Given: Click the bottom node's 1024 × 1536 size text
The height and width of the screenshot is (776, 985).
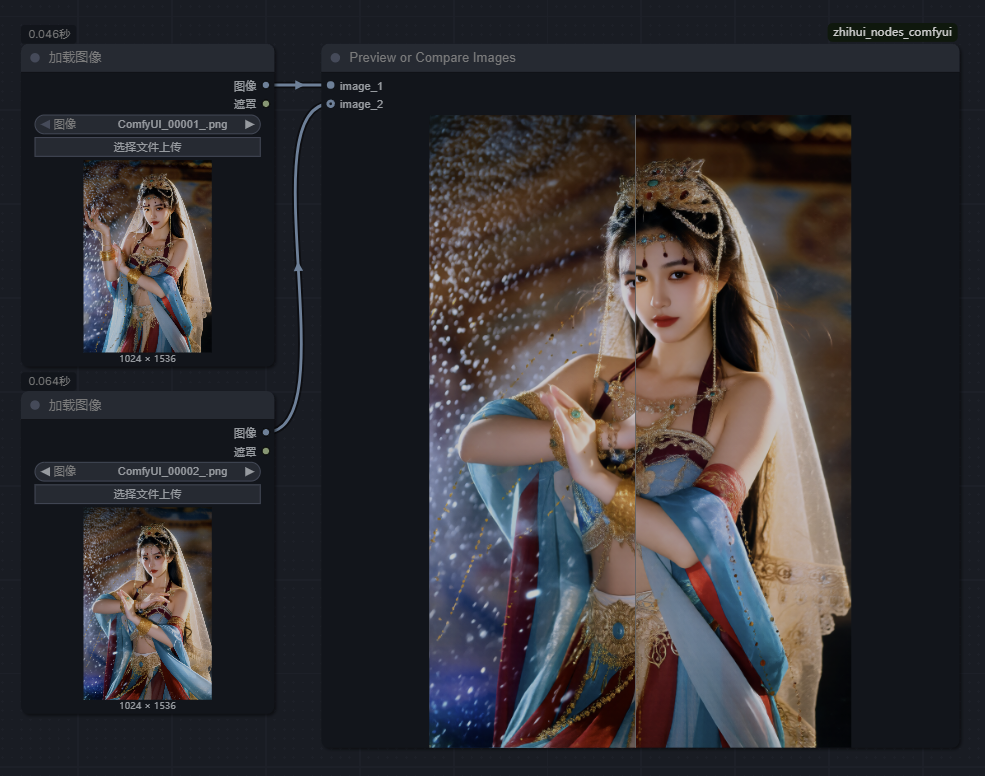Looking at the screenshot, I should coord(148,706).
